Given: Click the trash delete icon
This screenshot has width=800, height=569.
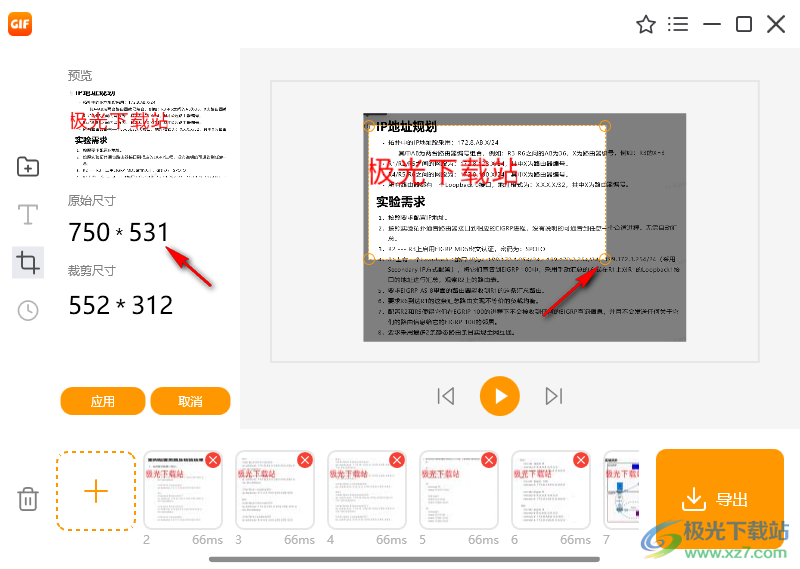Looking at the screenshot, I should (28, 498).
